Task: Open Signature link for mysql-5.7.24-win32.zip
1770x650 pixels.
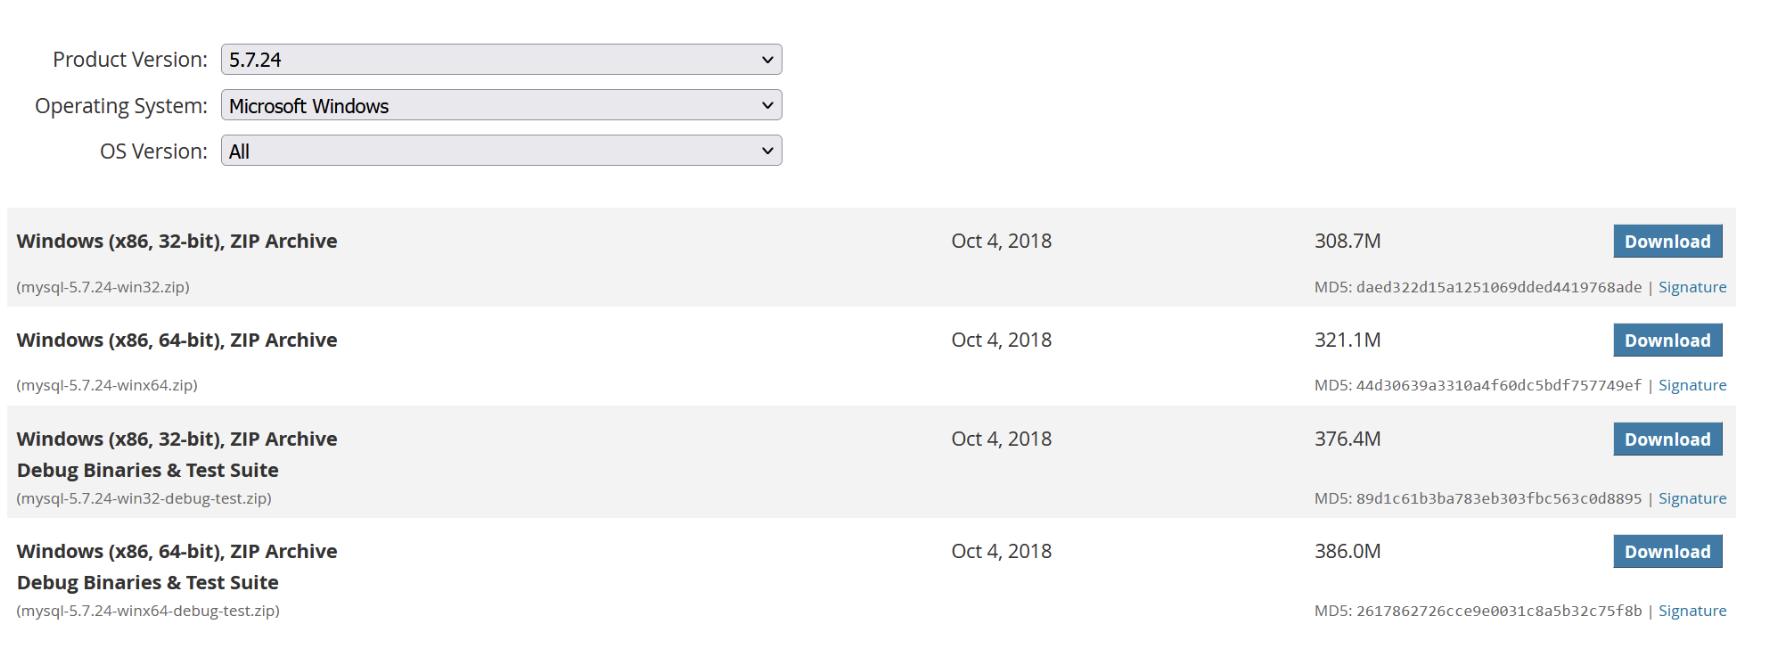Action: click(x=1692, y=288)
